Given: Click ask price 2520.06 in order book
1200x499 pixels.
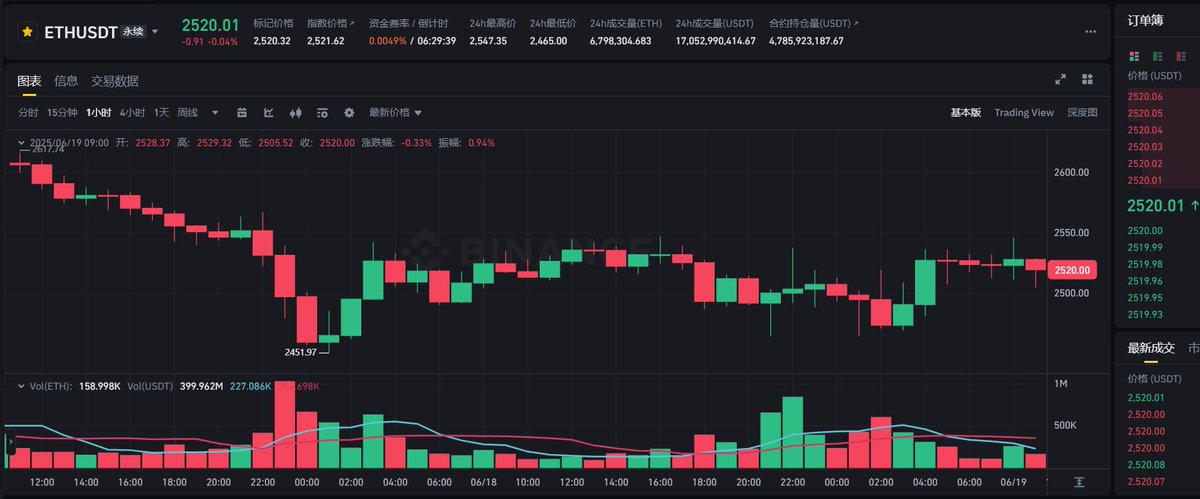Looking at the screenshot, I should (1144, 97).
